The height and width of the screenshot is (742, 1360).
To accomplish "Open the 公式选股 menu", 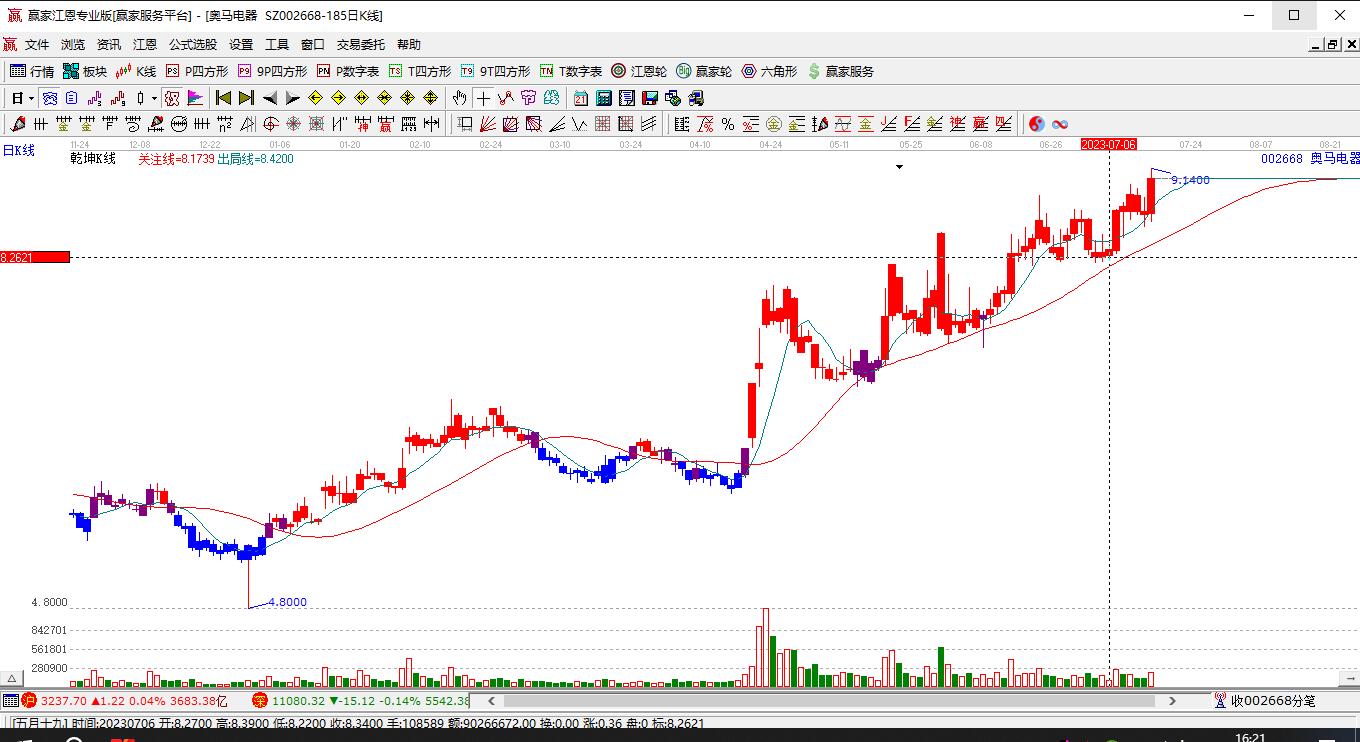I will click(x=193, y=45).
